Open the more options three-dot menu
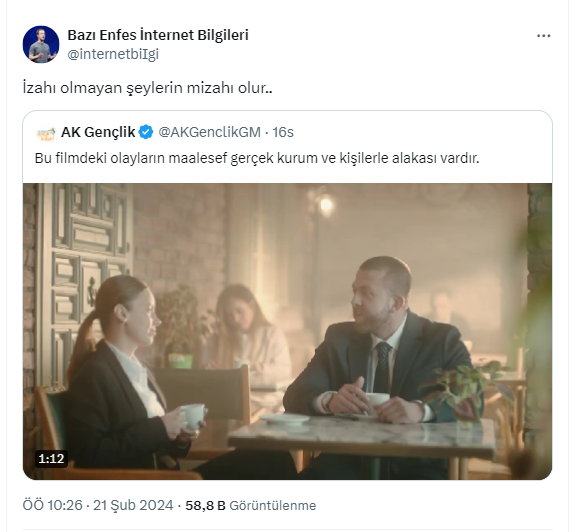 pos(544,36)
